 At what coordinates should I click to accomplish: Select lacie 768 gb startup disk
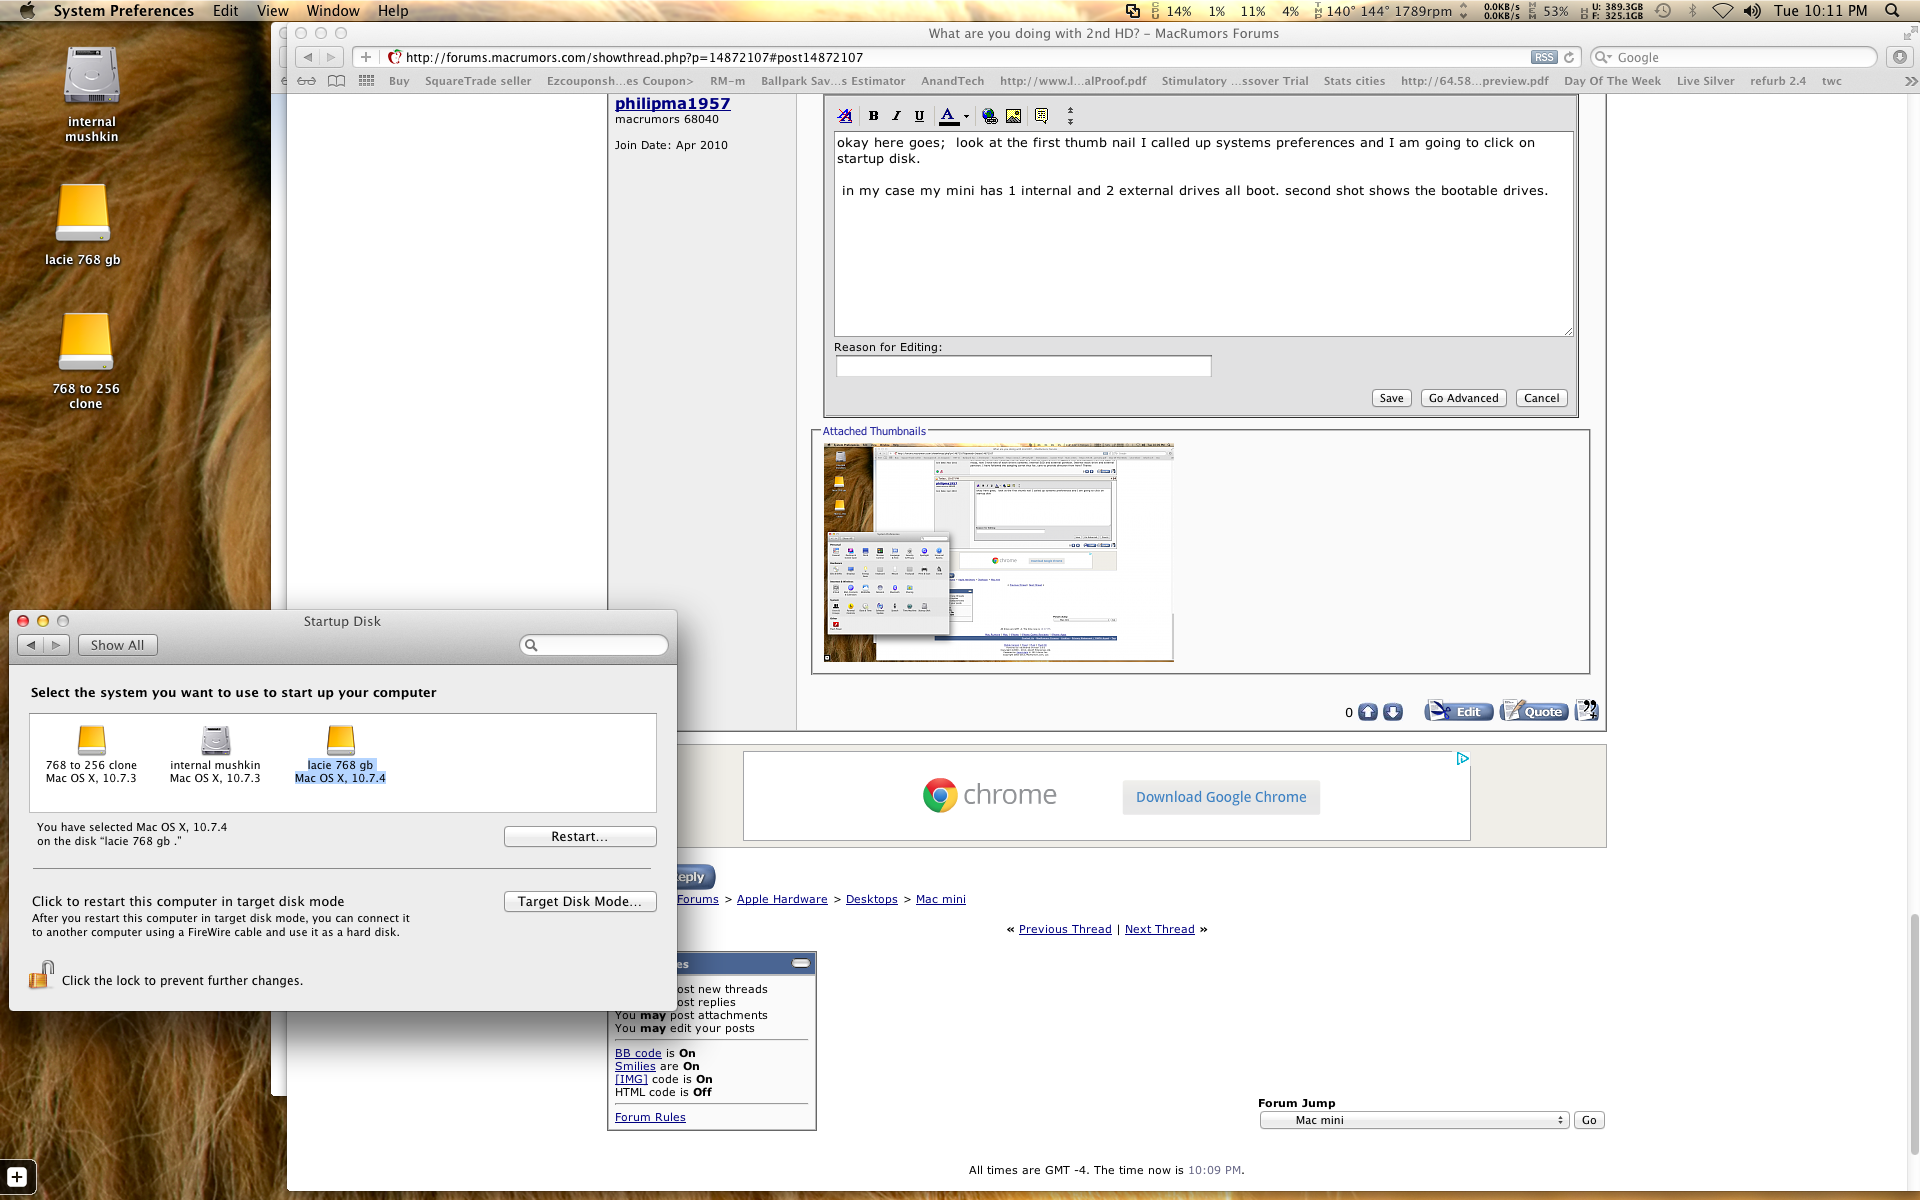click(340, 754)
